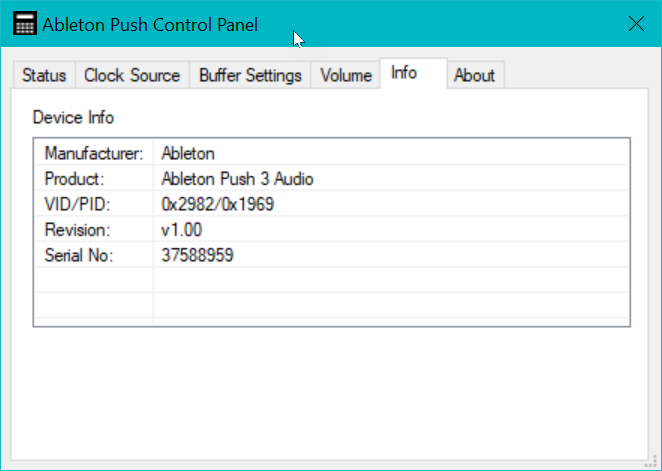Screen dimensions: 662x471
Task: Click the Ableton manufacturer value
Action: point(188,153)
